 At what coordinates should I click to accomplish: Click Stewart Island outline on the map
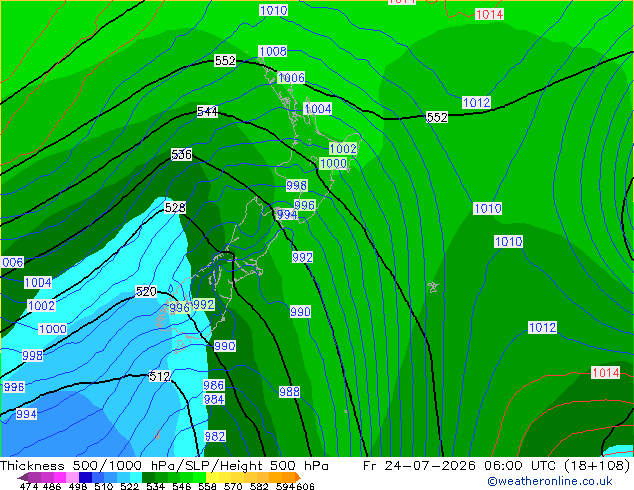coord(181,347)
